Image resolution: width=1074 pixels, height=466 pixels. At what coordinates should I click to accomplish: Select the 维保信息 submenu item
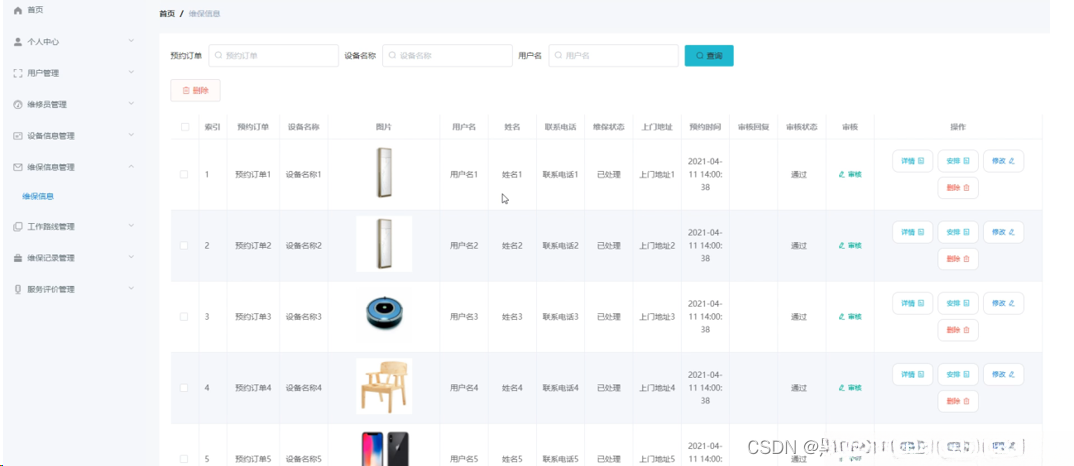click(73, 197)
